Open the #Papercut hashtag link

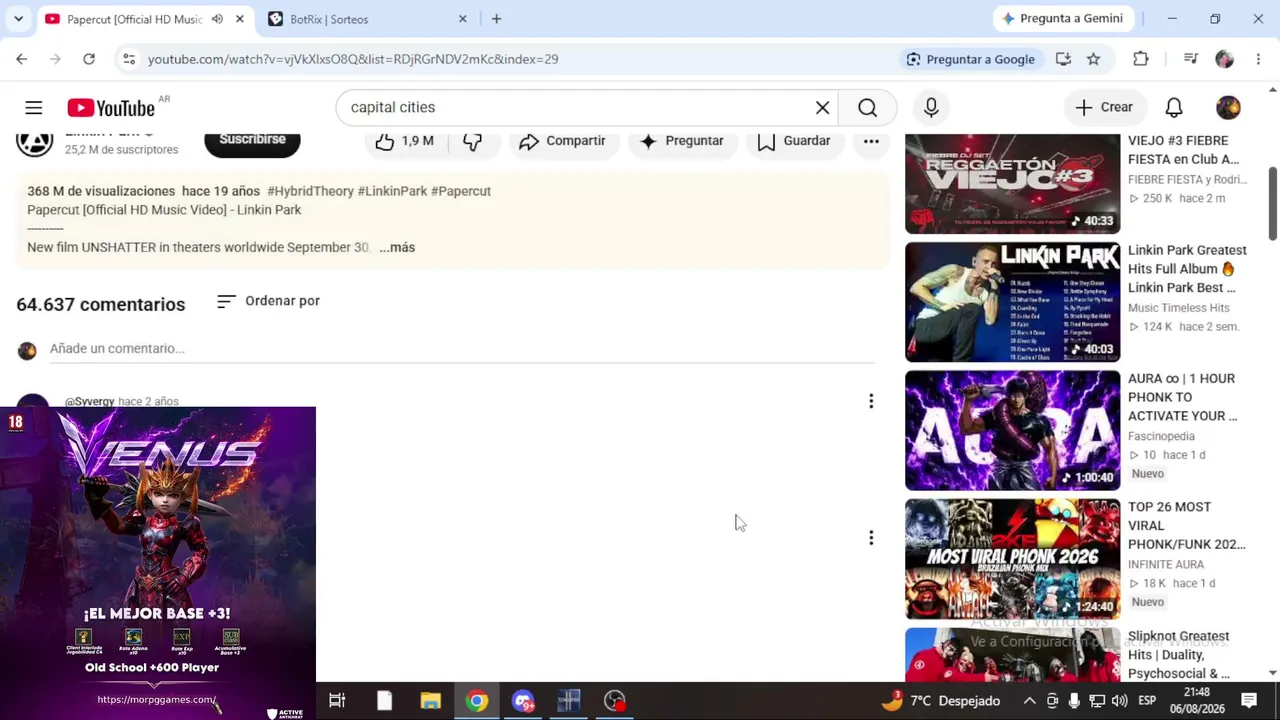(461, 191)
